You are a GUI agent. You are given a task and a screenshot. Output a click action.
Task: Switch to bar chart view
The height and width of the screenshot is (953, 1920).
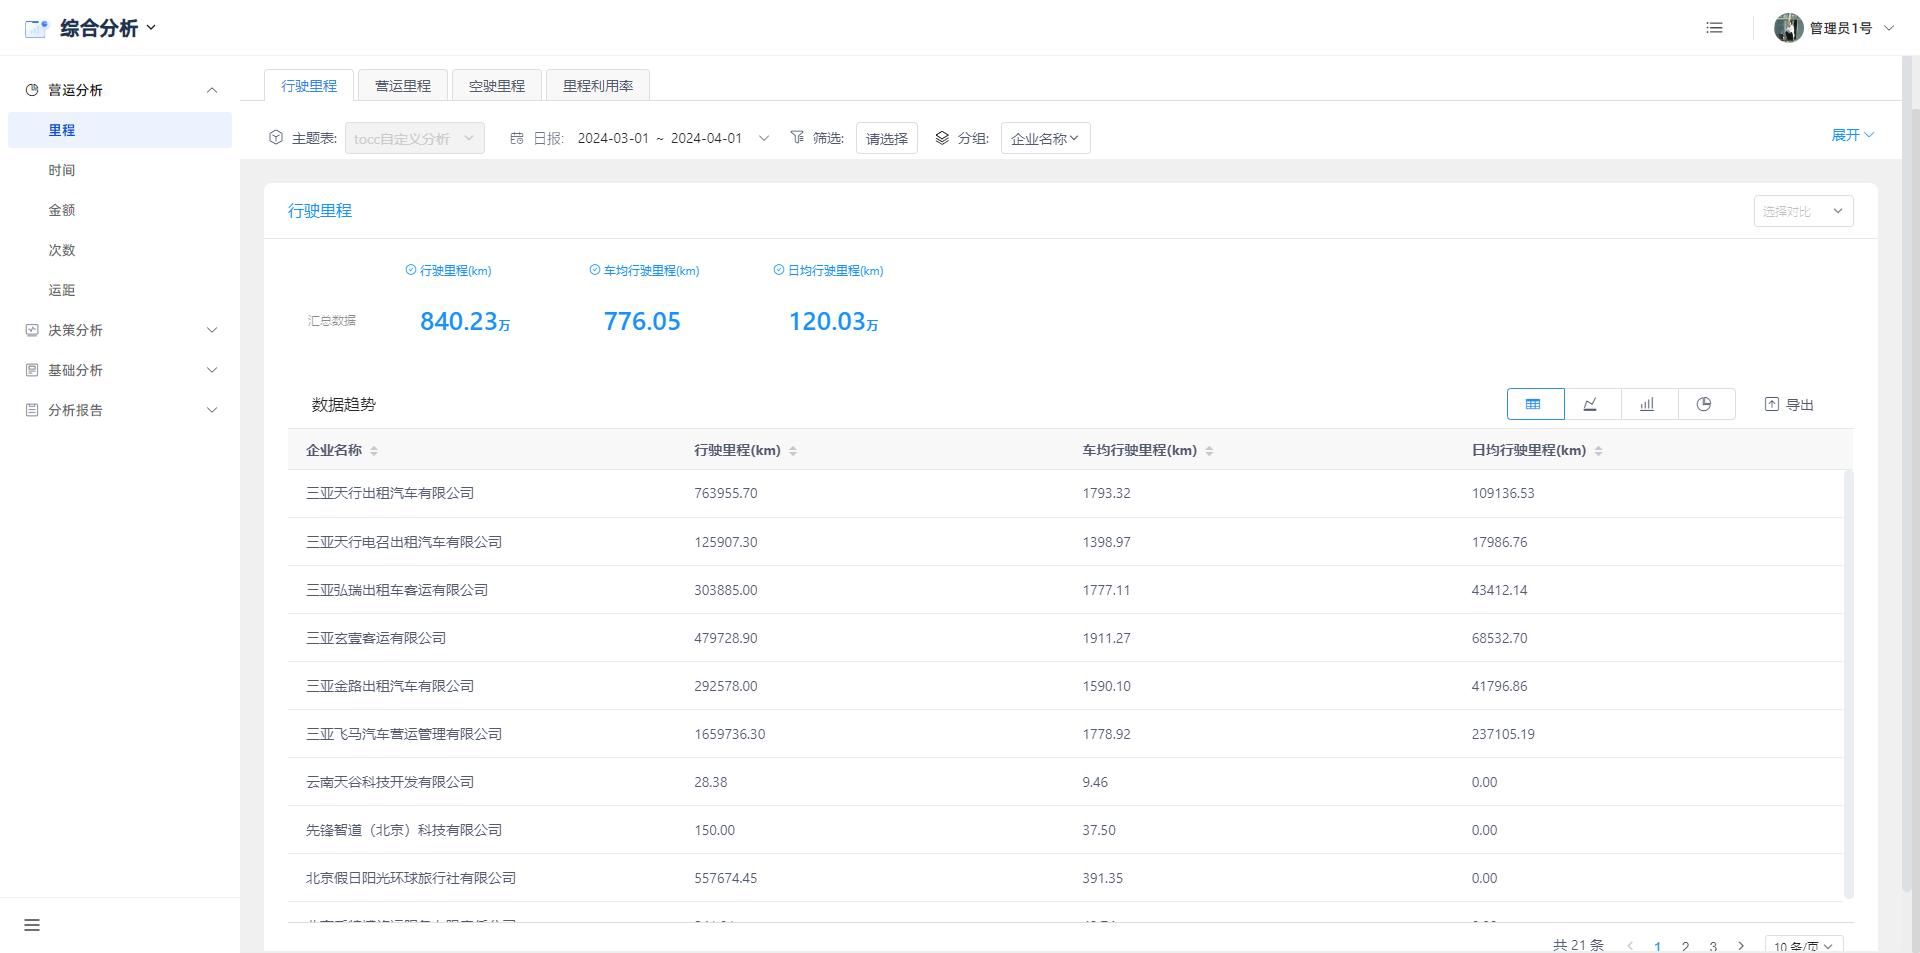point(1647,404)
